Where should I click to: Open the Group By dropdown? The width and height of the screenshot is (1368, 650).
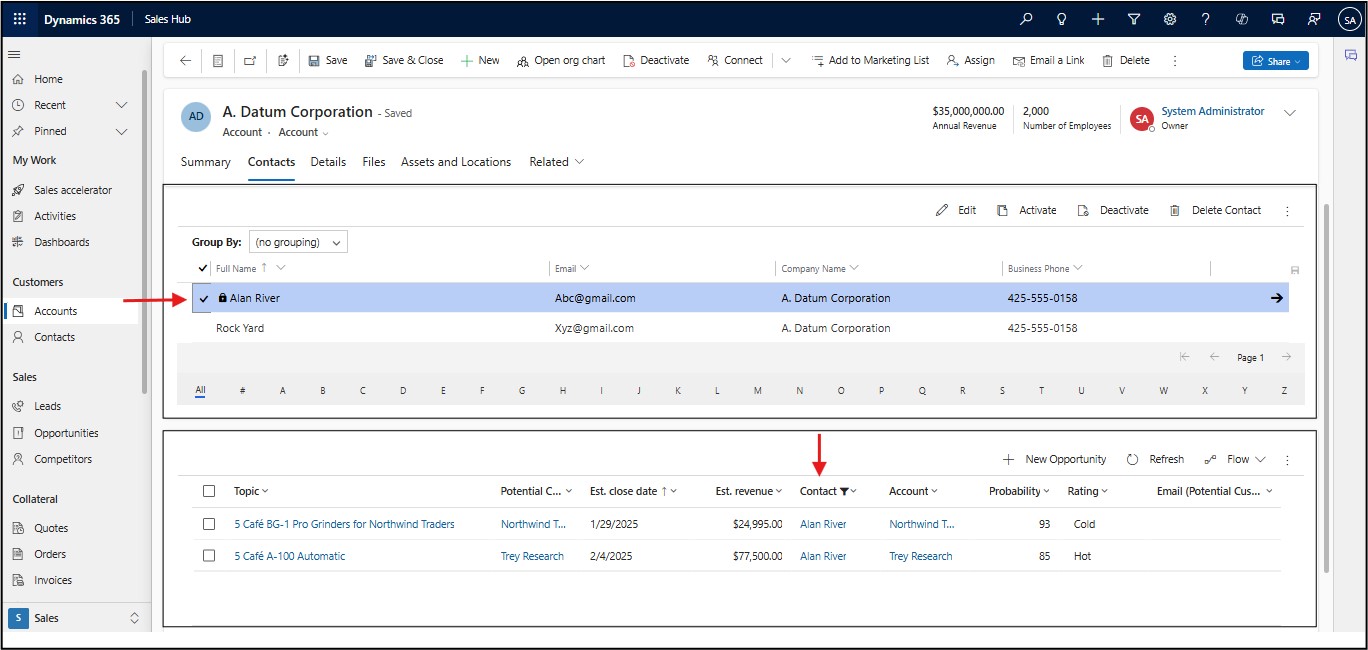[x=297, y=242]
